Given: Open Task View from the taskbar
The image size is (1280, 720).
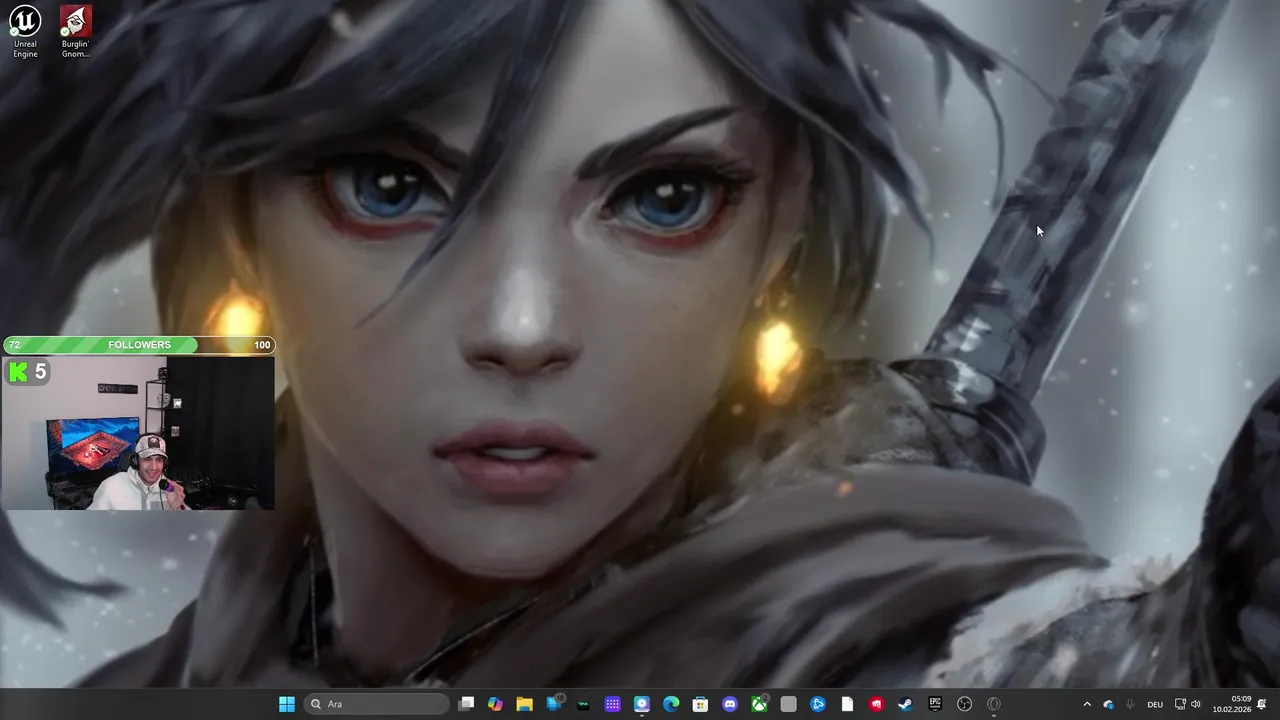Looking at the screenshot, I should [x=466, y=704].
